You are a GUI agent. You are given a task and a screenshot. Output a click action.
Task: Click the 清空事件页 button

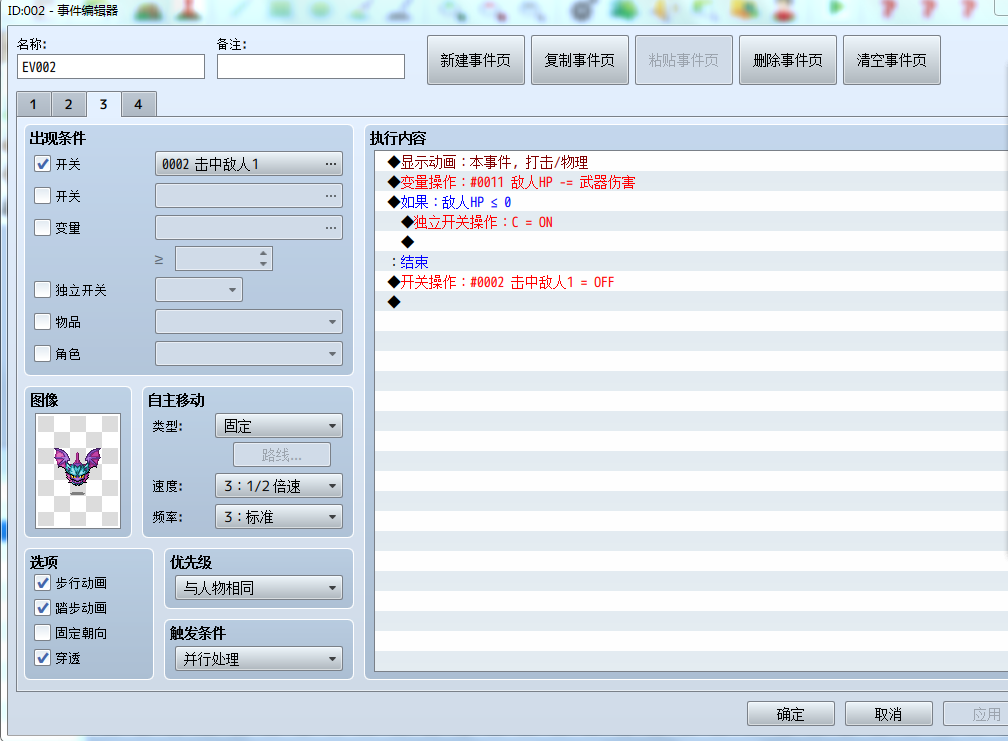[892, 60]
